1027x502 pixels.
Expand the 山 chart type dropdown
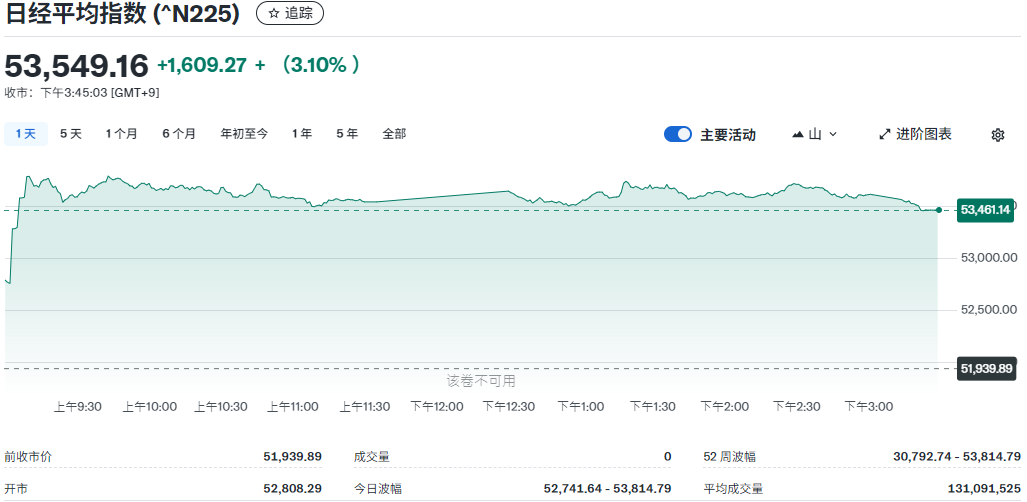point(833,134)
